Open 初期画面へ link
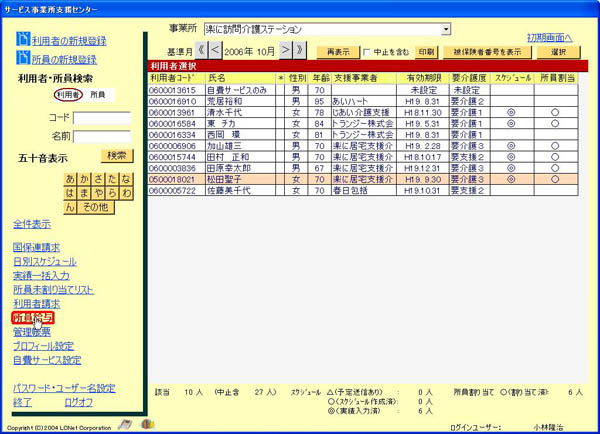This screenshot has height=434, width=600. tap(550, 38)
